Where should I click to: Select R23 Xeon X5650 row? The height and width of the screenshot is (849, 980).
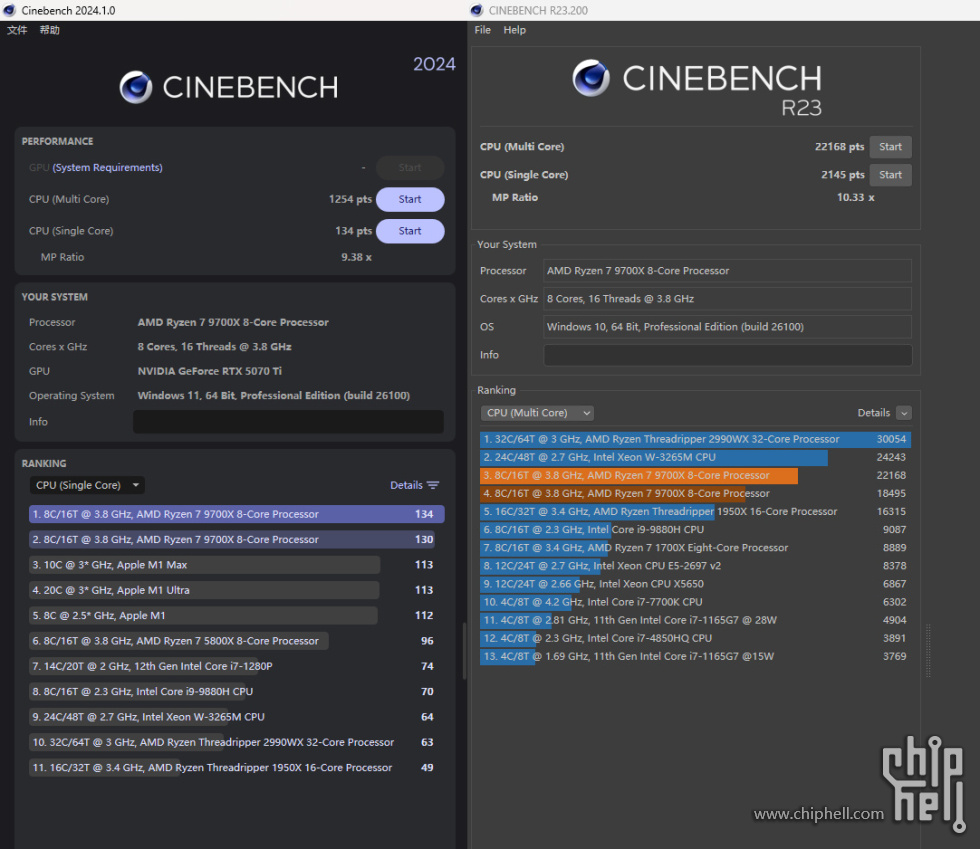(695, 585)
